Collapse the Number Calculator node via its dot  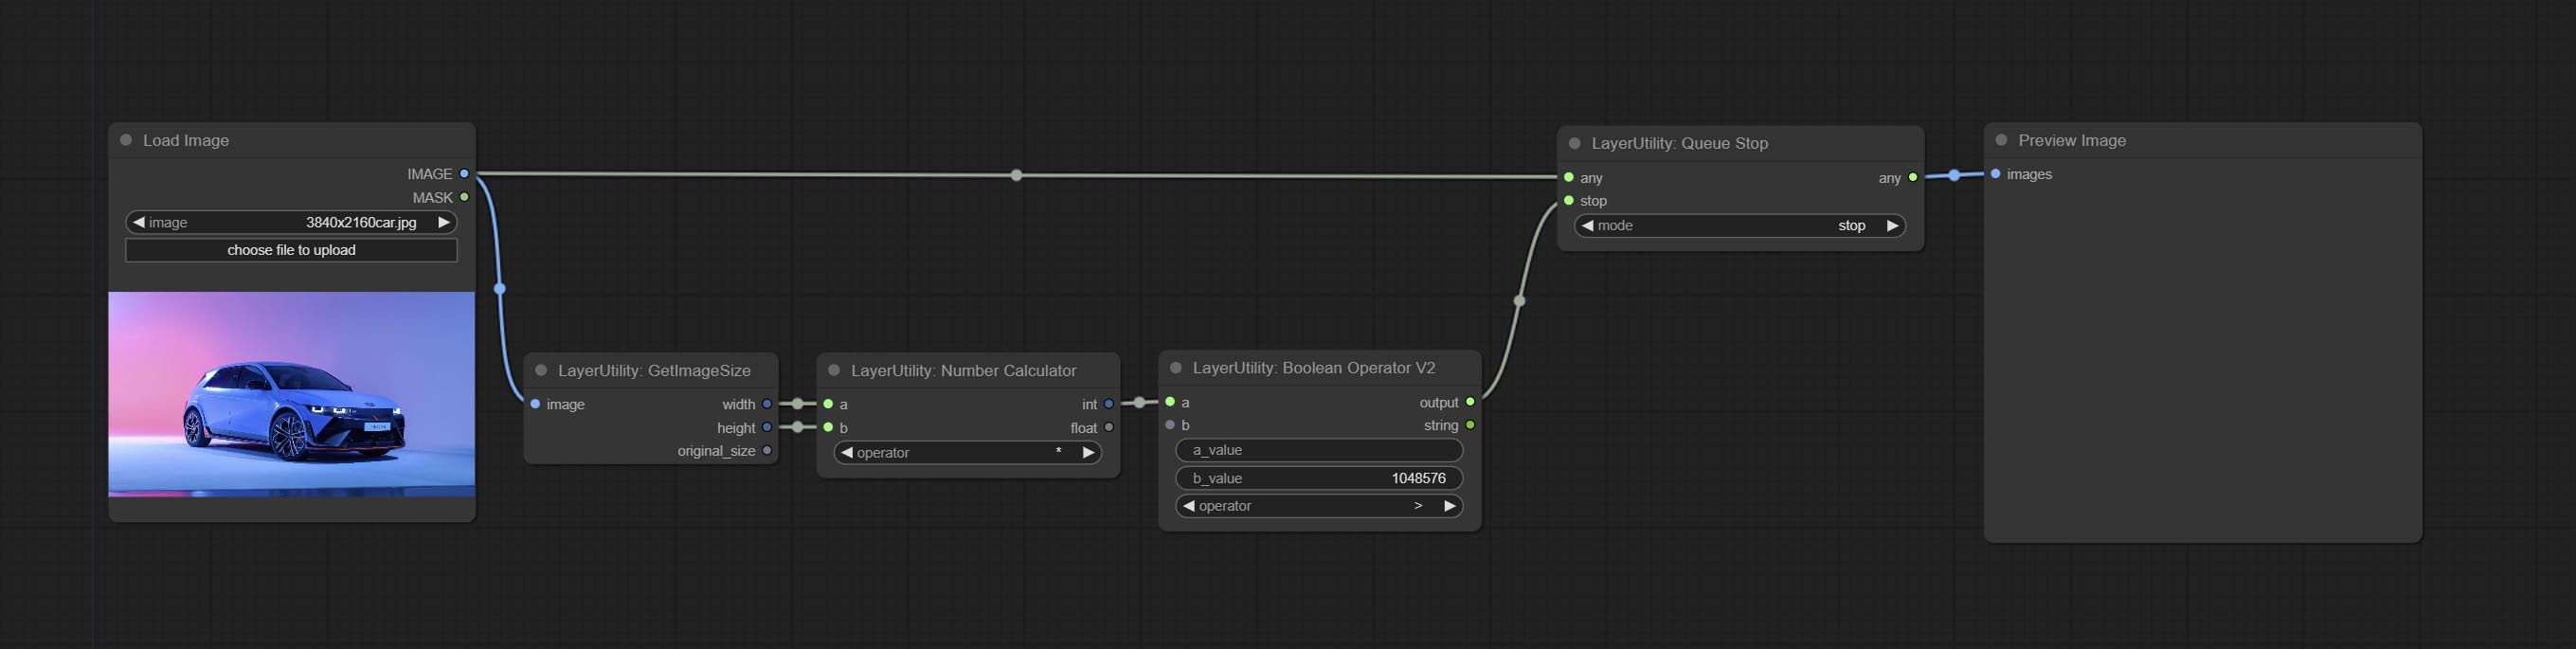pos(834,370)
